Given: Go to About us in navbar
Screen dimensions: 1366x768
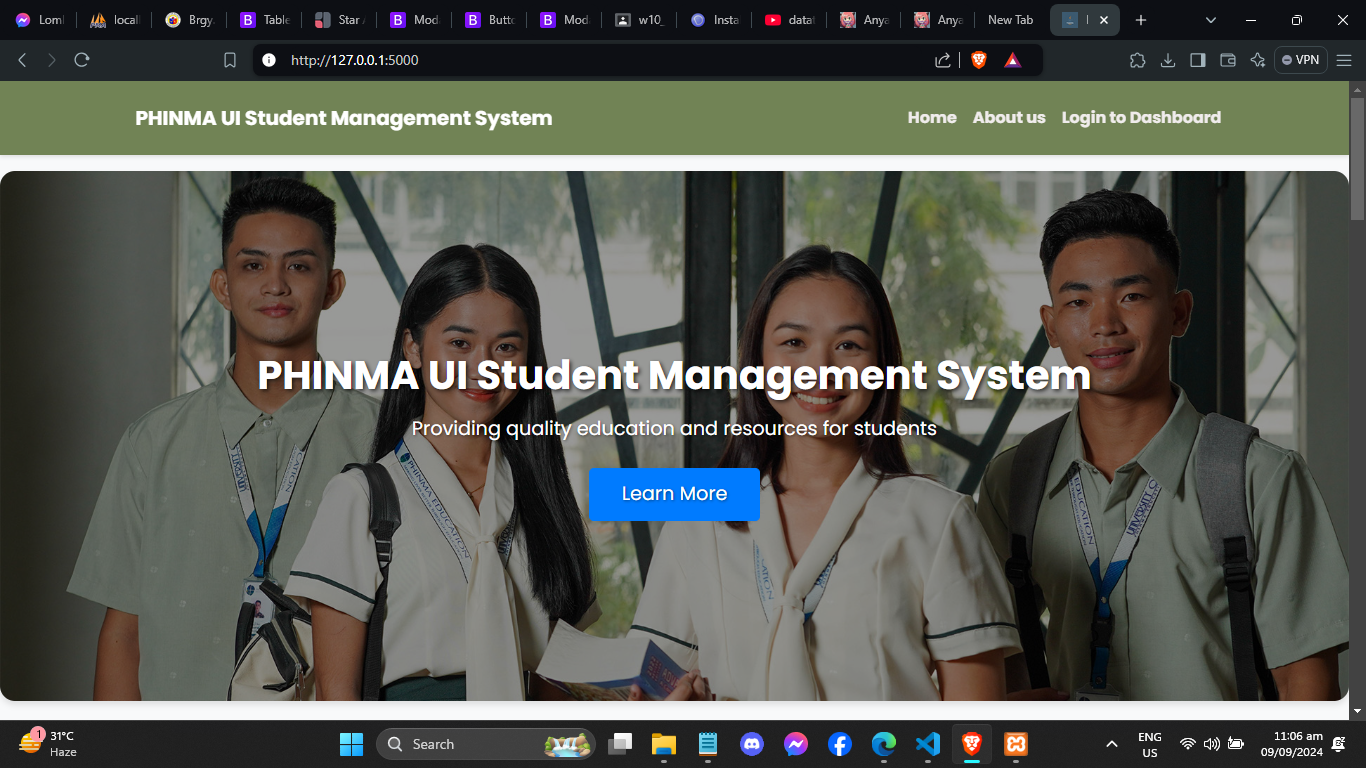Looking at the screenshot, I should pyautogui.click(x=1008, y=118).
